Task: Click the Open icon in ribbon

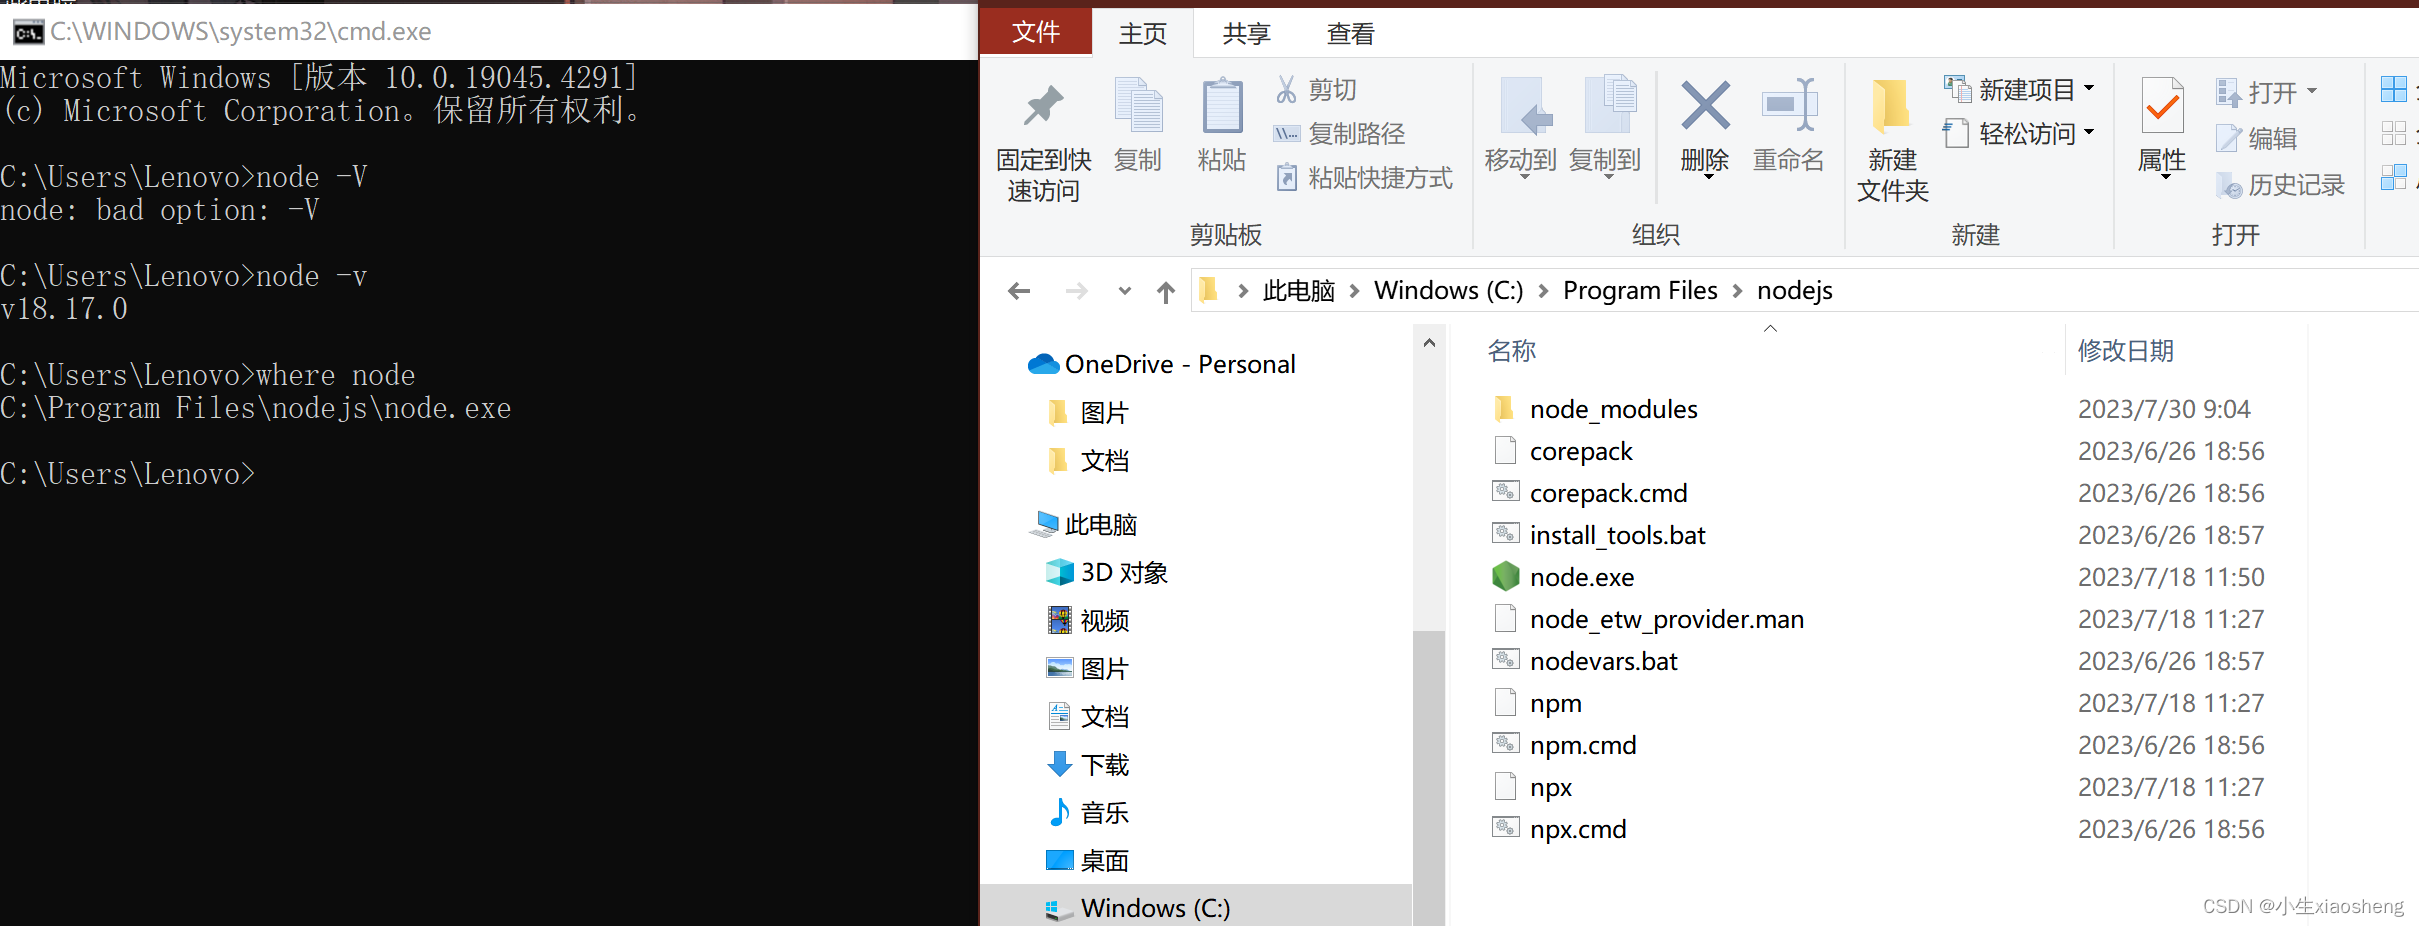Action: (2228, 92)
